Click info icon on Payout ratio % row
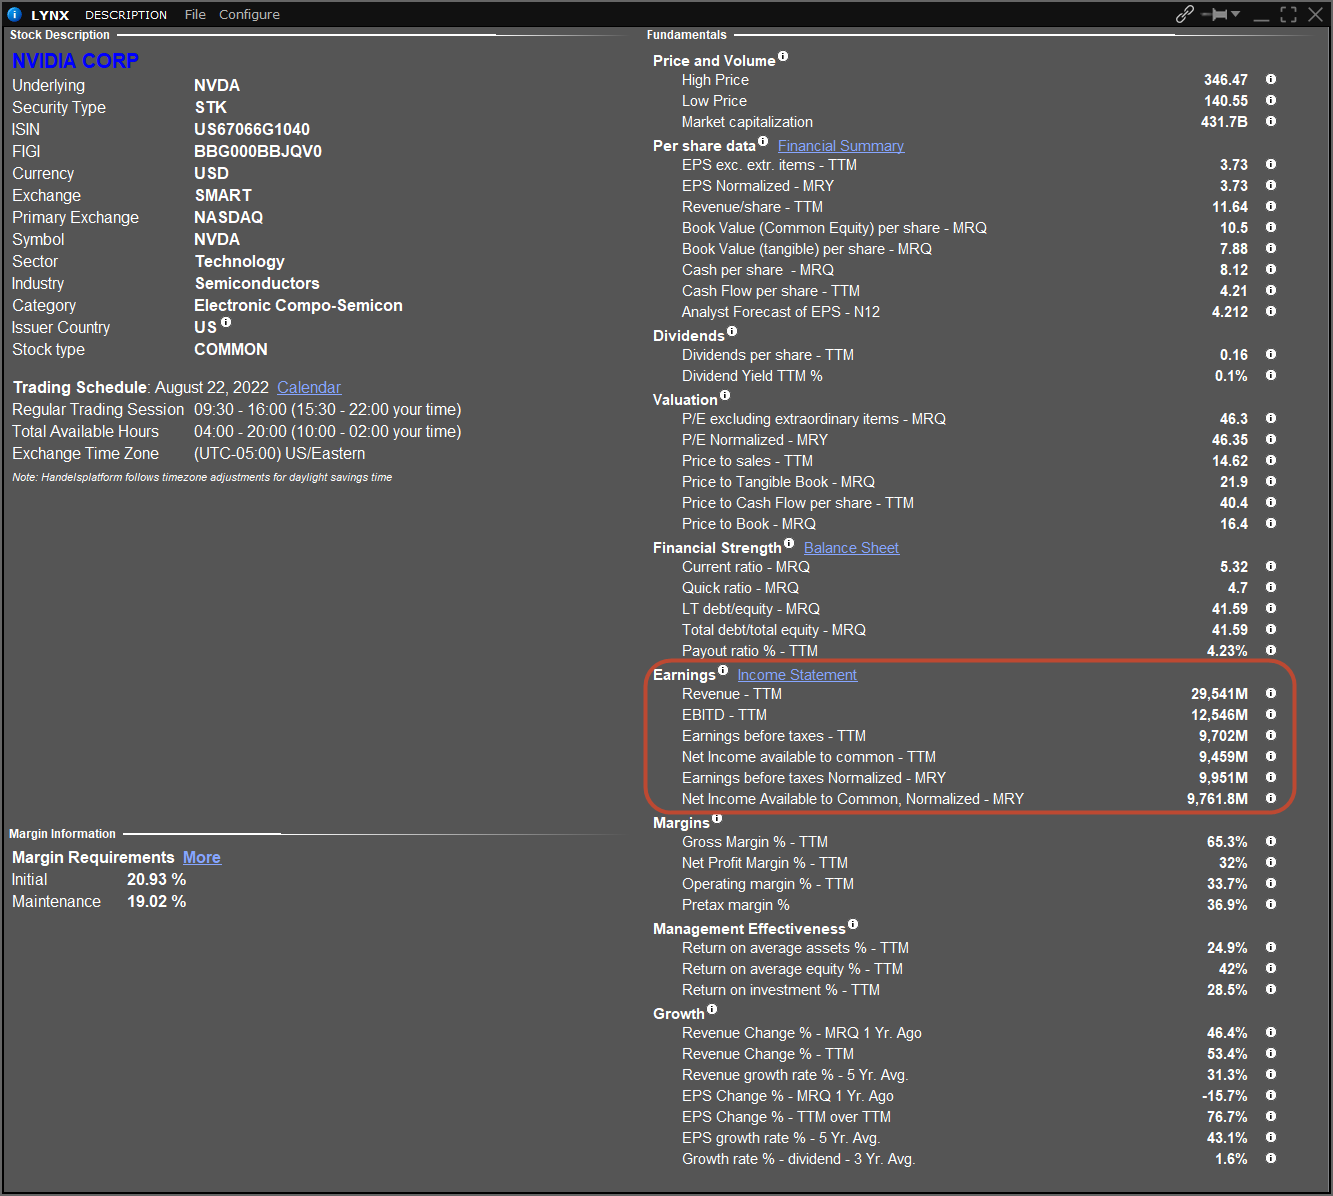 (1271, 650)
